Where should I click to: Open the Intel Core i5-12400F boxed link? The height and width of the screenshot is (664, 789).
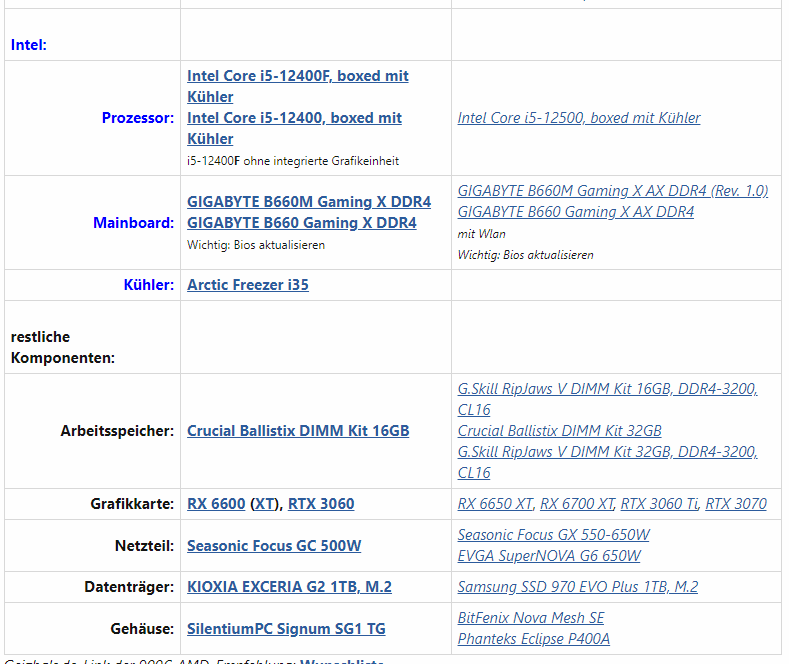tap(297, 86)
